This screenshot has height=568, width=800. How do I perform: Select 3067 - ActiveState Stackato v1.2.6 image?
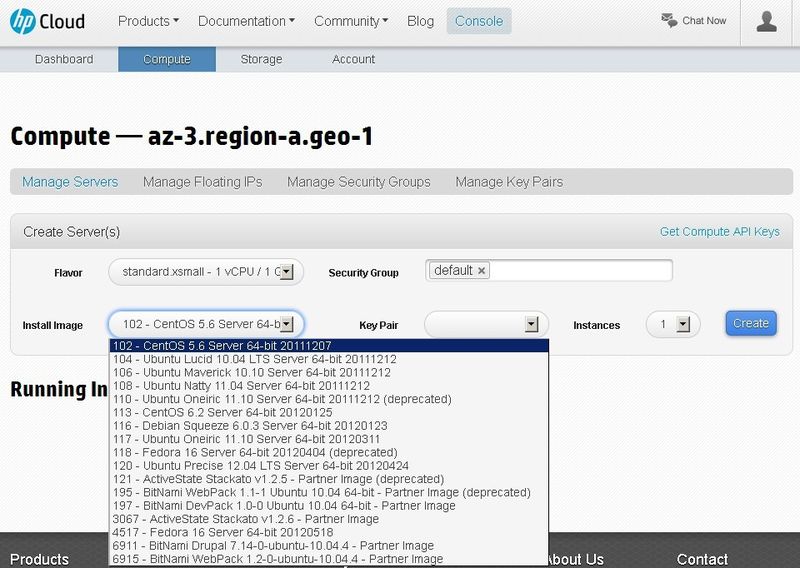(329, 518)
